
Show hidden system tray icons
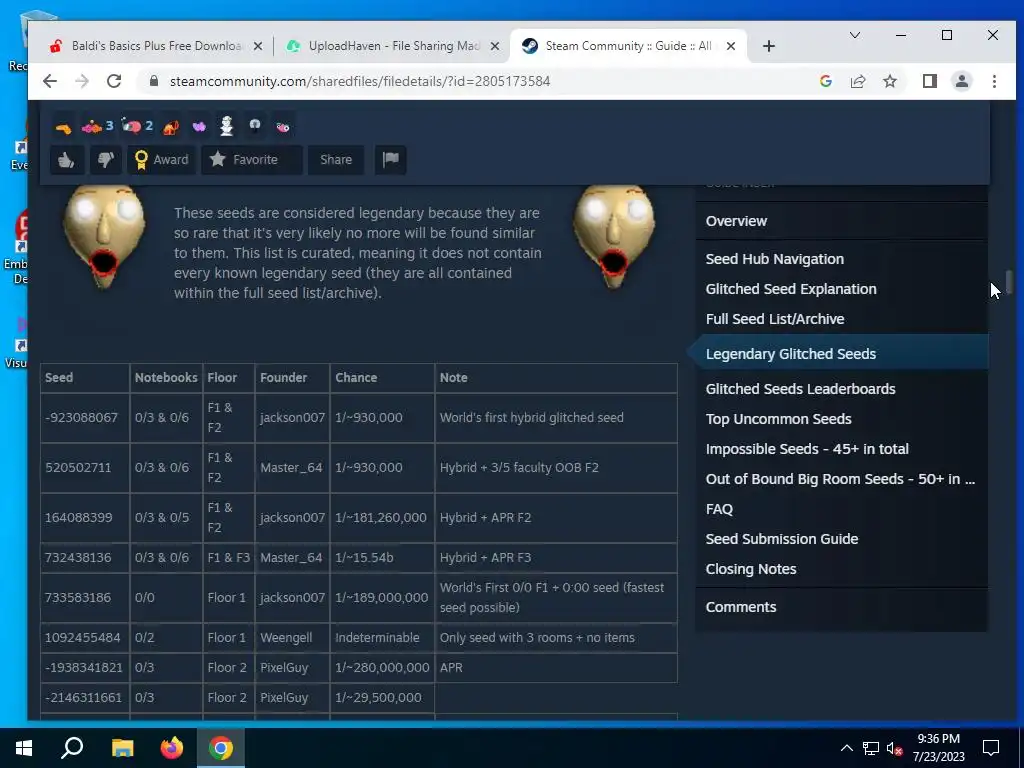coord(846,748)
